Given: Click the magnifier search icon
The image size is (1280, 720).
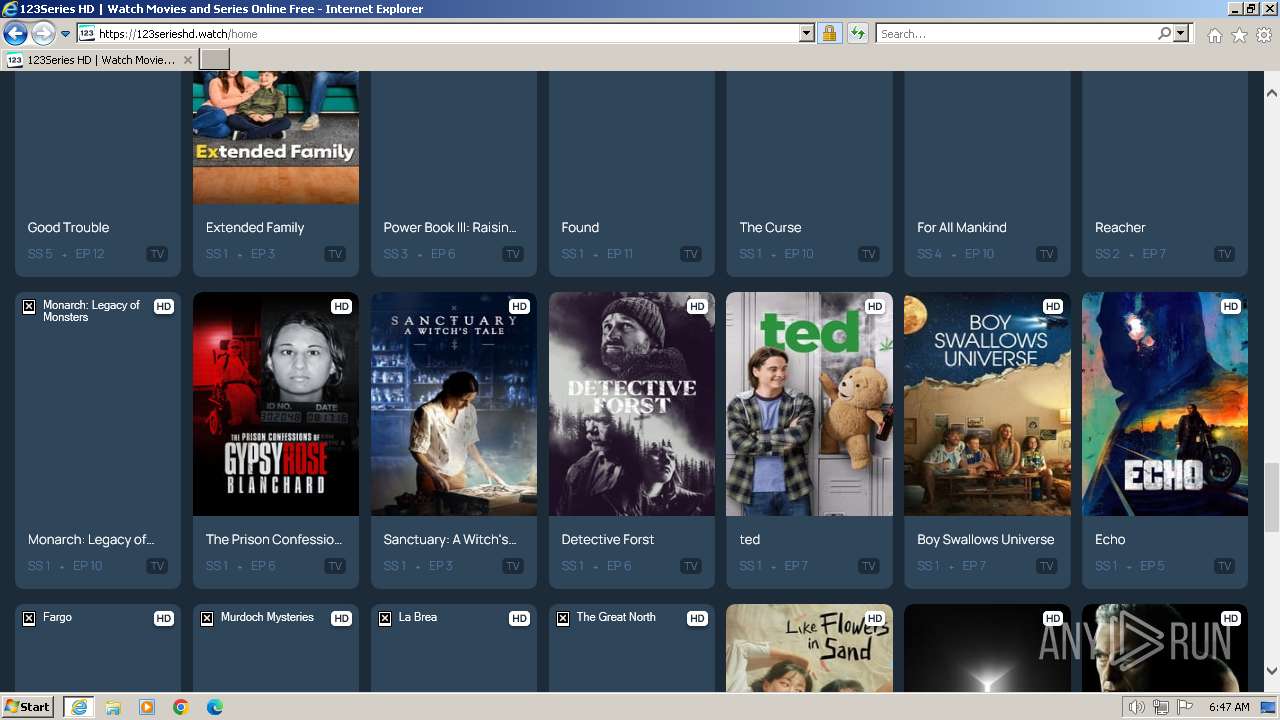Looking at the screenshot, I should (x=1164, y=34).
